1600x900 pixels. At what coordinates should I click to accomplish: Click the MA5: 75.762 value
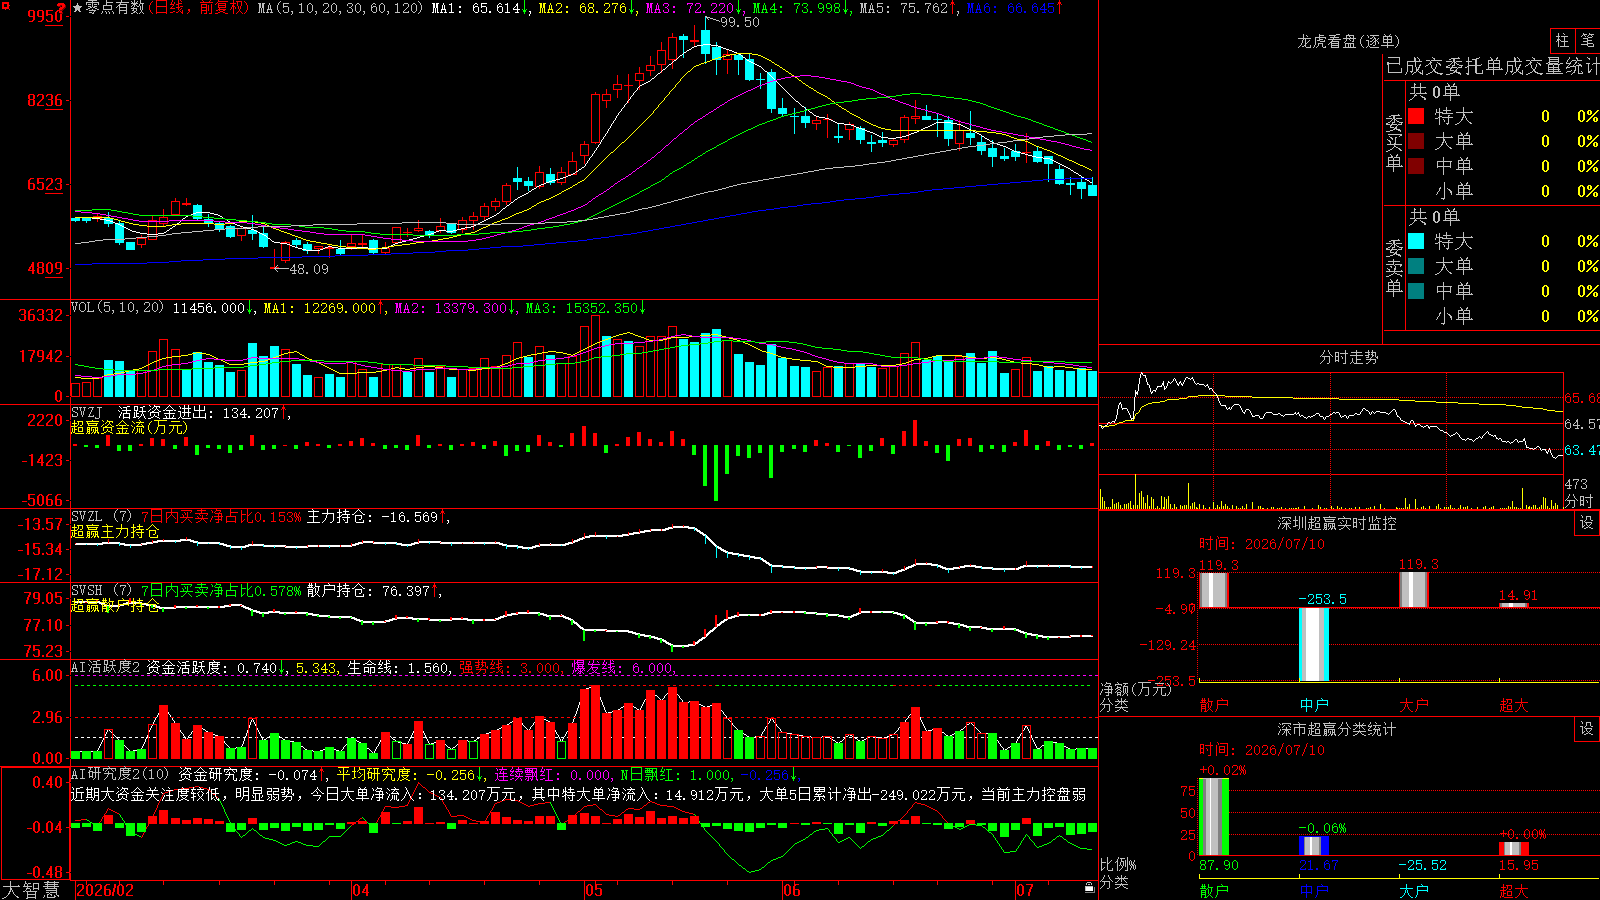[908, 8]
